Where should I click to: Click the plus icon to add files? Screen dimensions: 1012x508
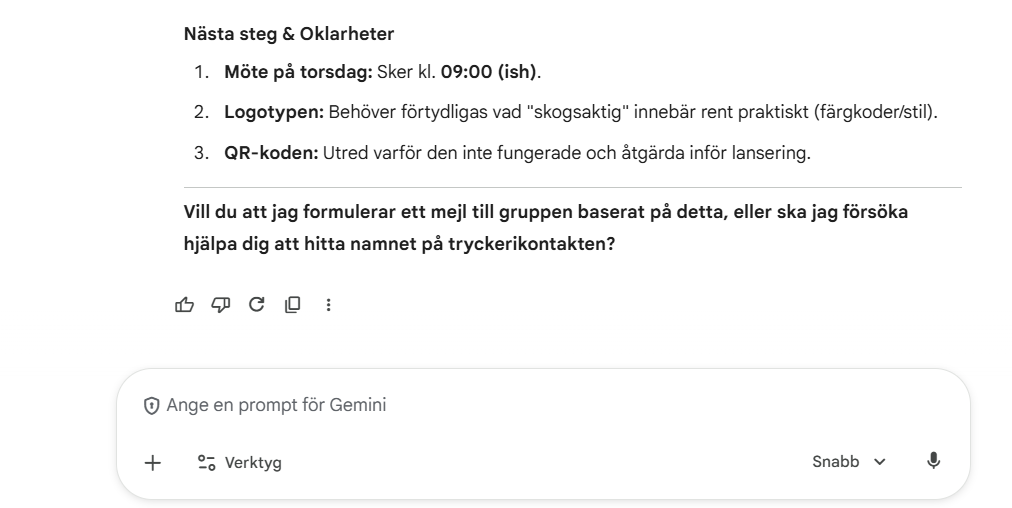[x=153, y=462]
